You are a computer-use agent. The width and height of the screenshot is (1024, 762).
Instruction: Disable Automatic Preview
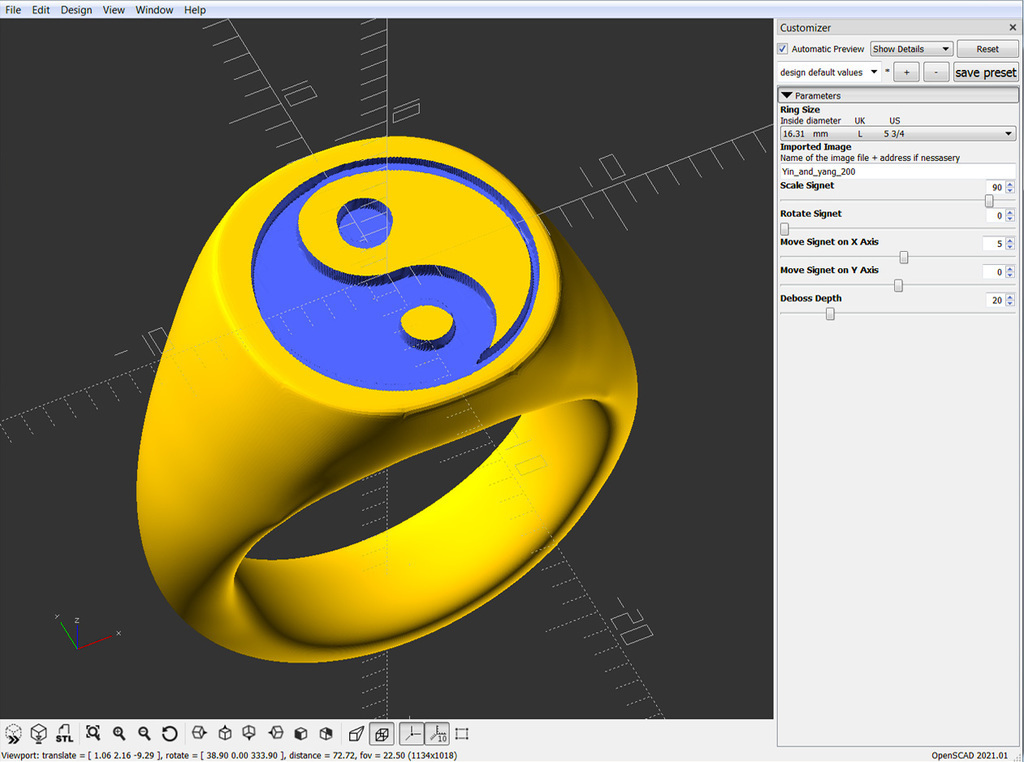coord(783,48)
